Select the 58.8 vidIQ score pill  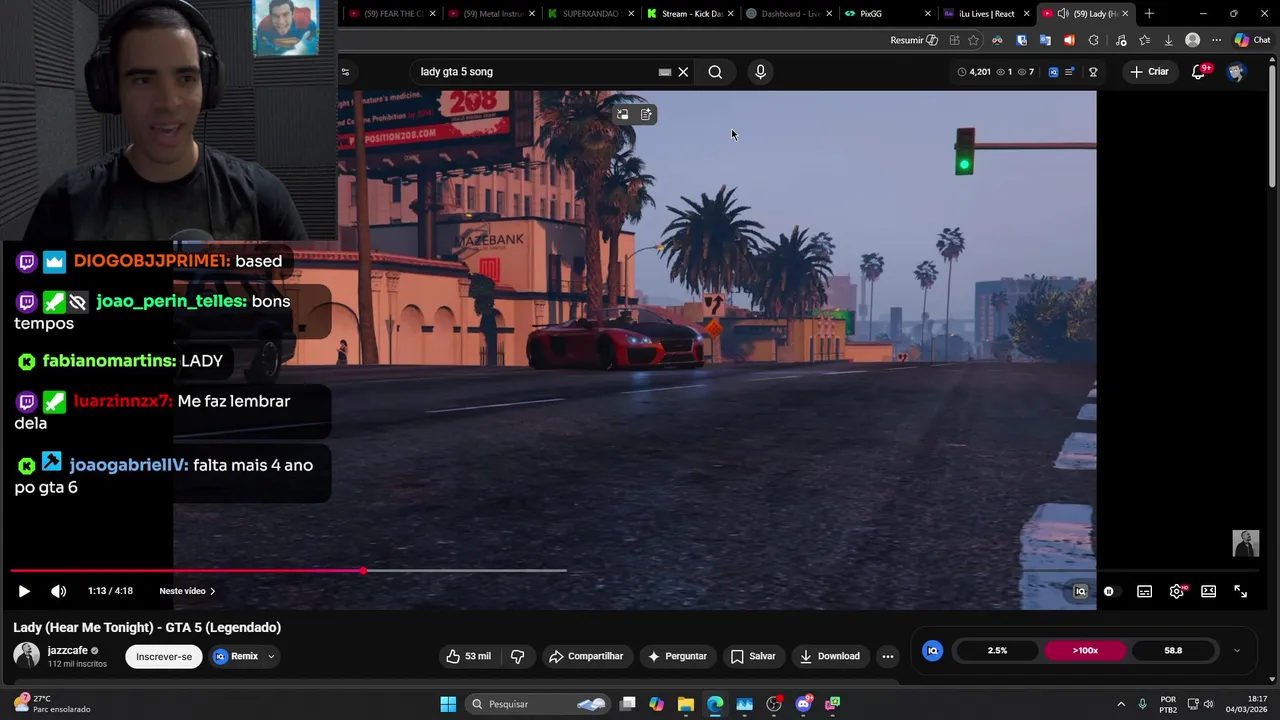point(1173,651)
